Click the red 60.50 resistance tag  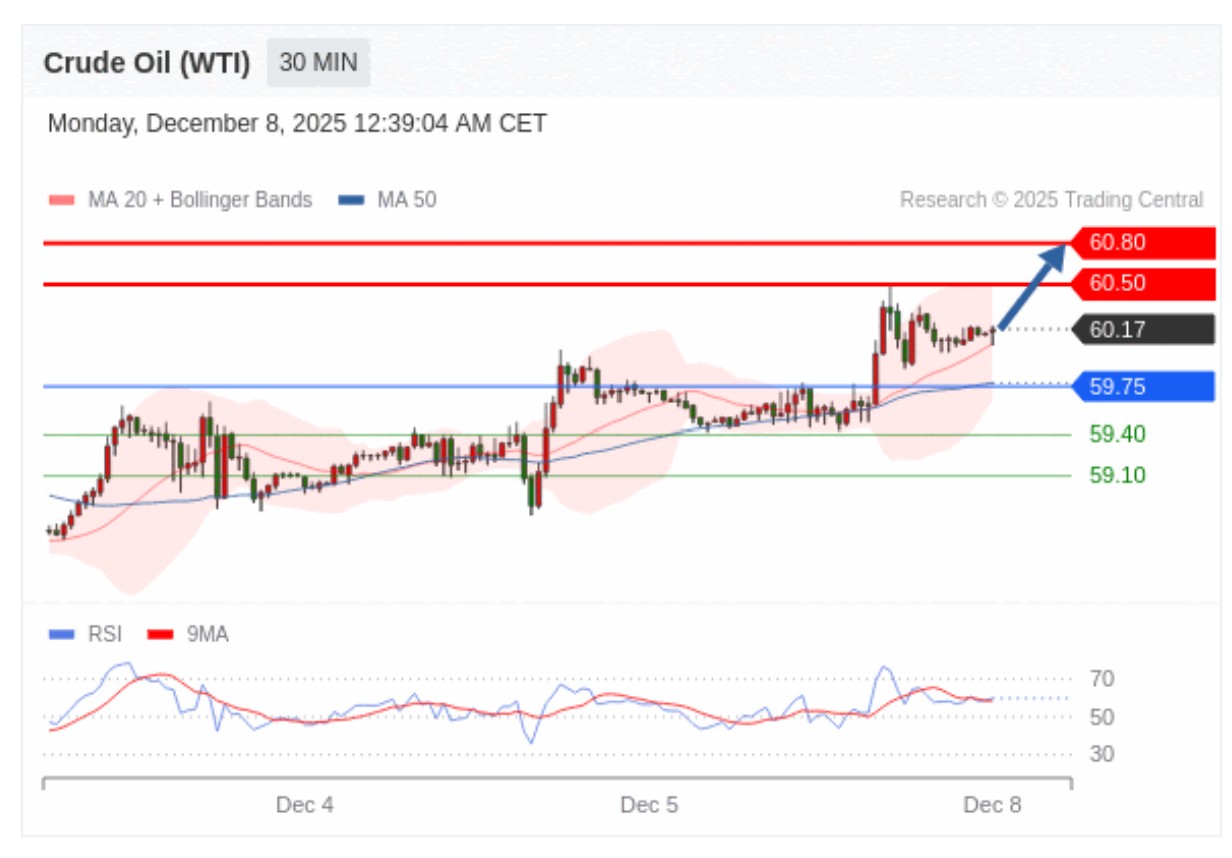[x=1142, y=284]
